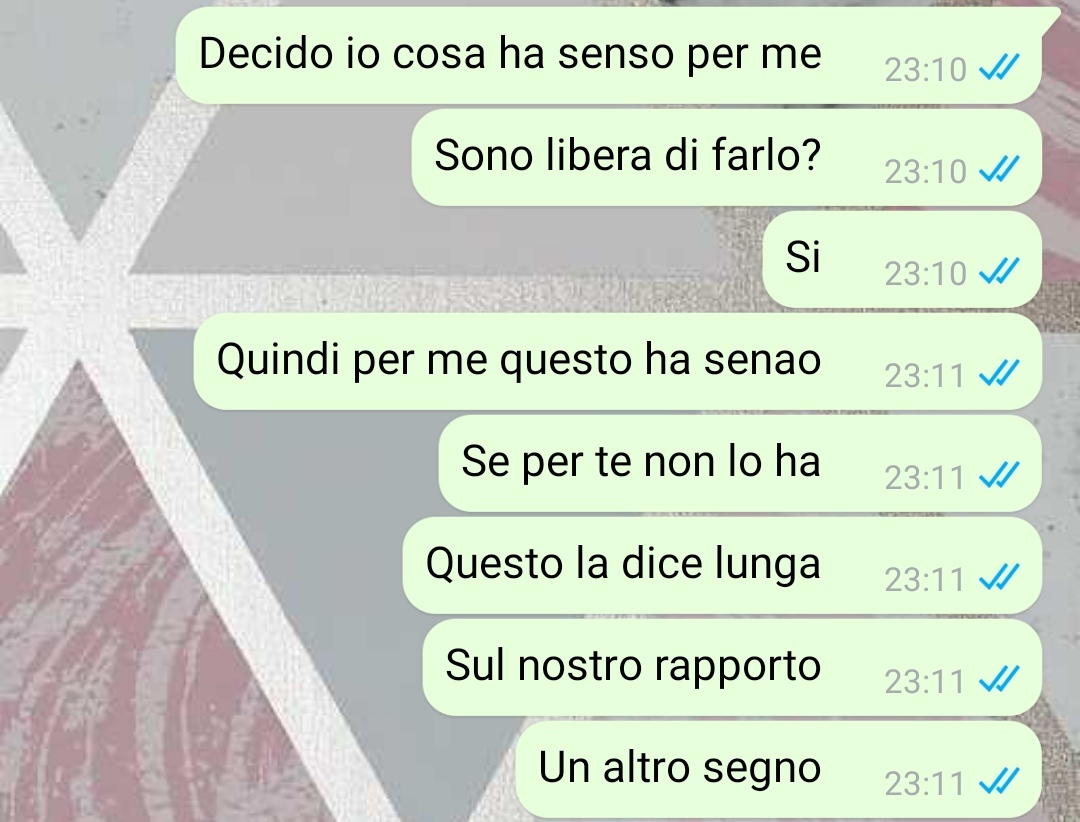Tap the read ticks on 'Sul nostro rapporto'
1080x822 pixels.
click(999, 679)
